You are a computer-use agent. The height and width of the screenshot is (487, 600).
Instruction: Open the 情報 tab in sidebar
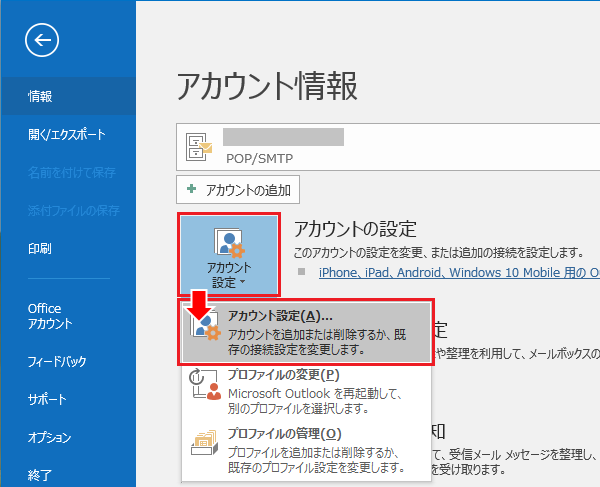[x=41, y=97]
